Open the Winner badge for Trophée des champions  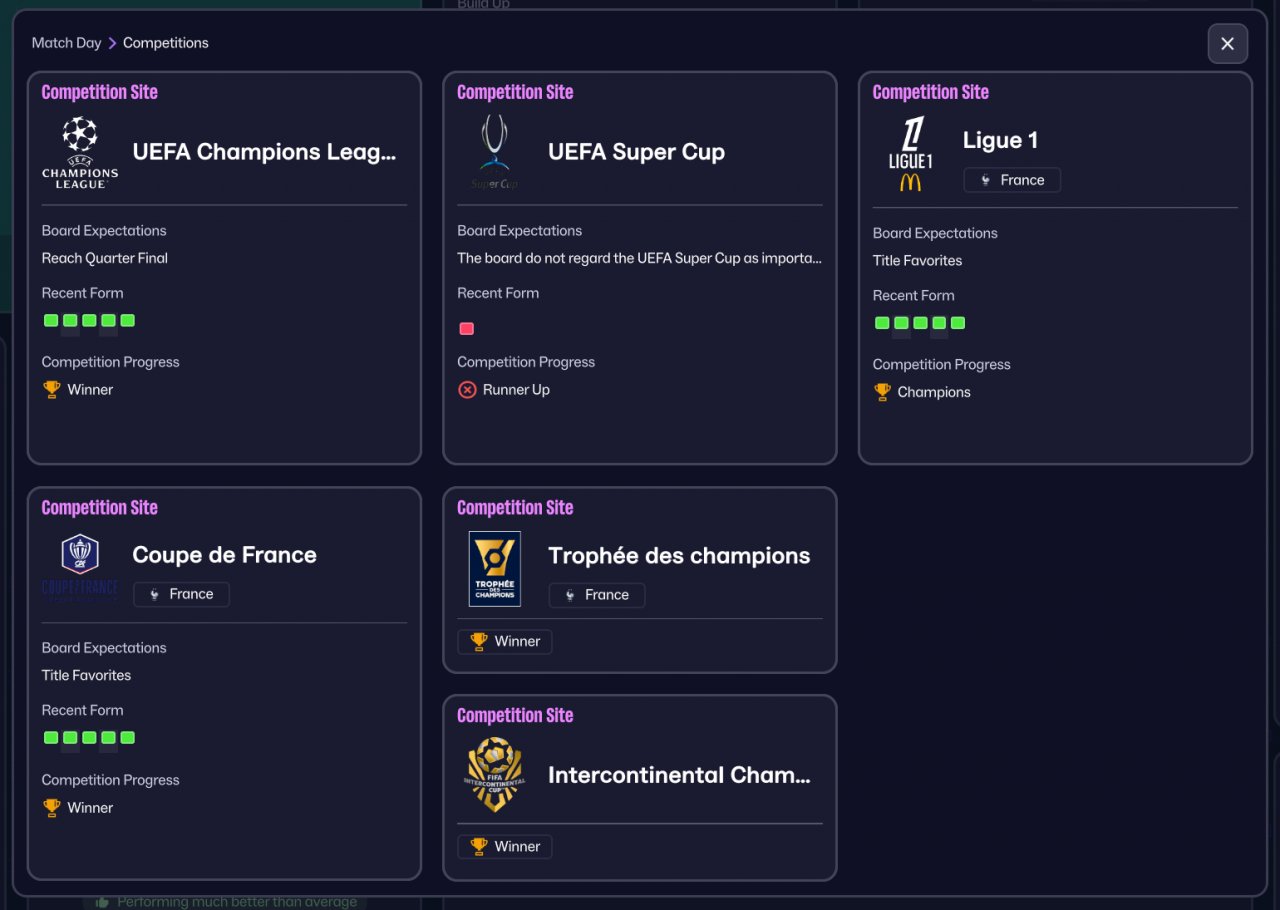[505, 642]
